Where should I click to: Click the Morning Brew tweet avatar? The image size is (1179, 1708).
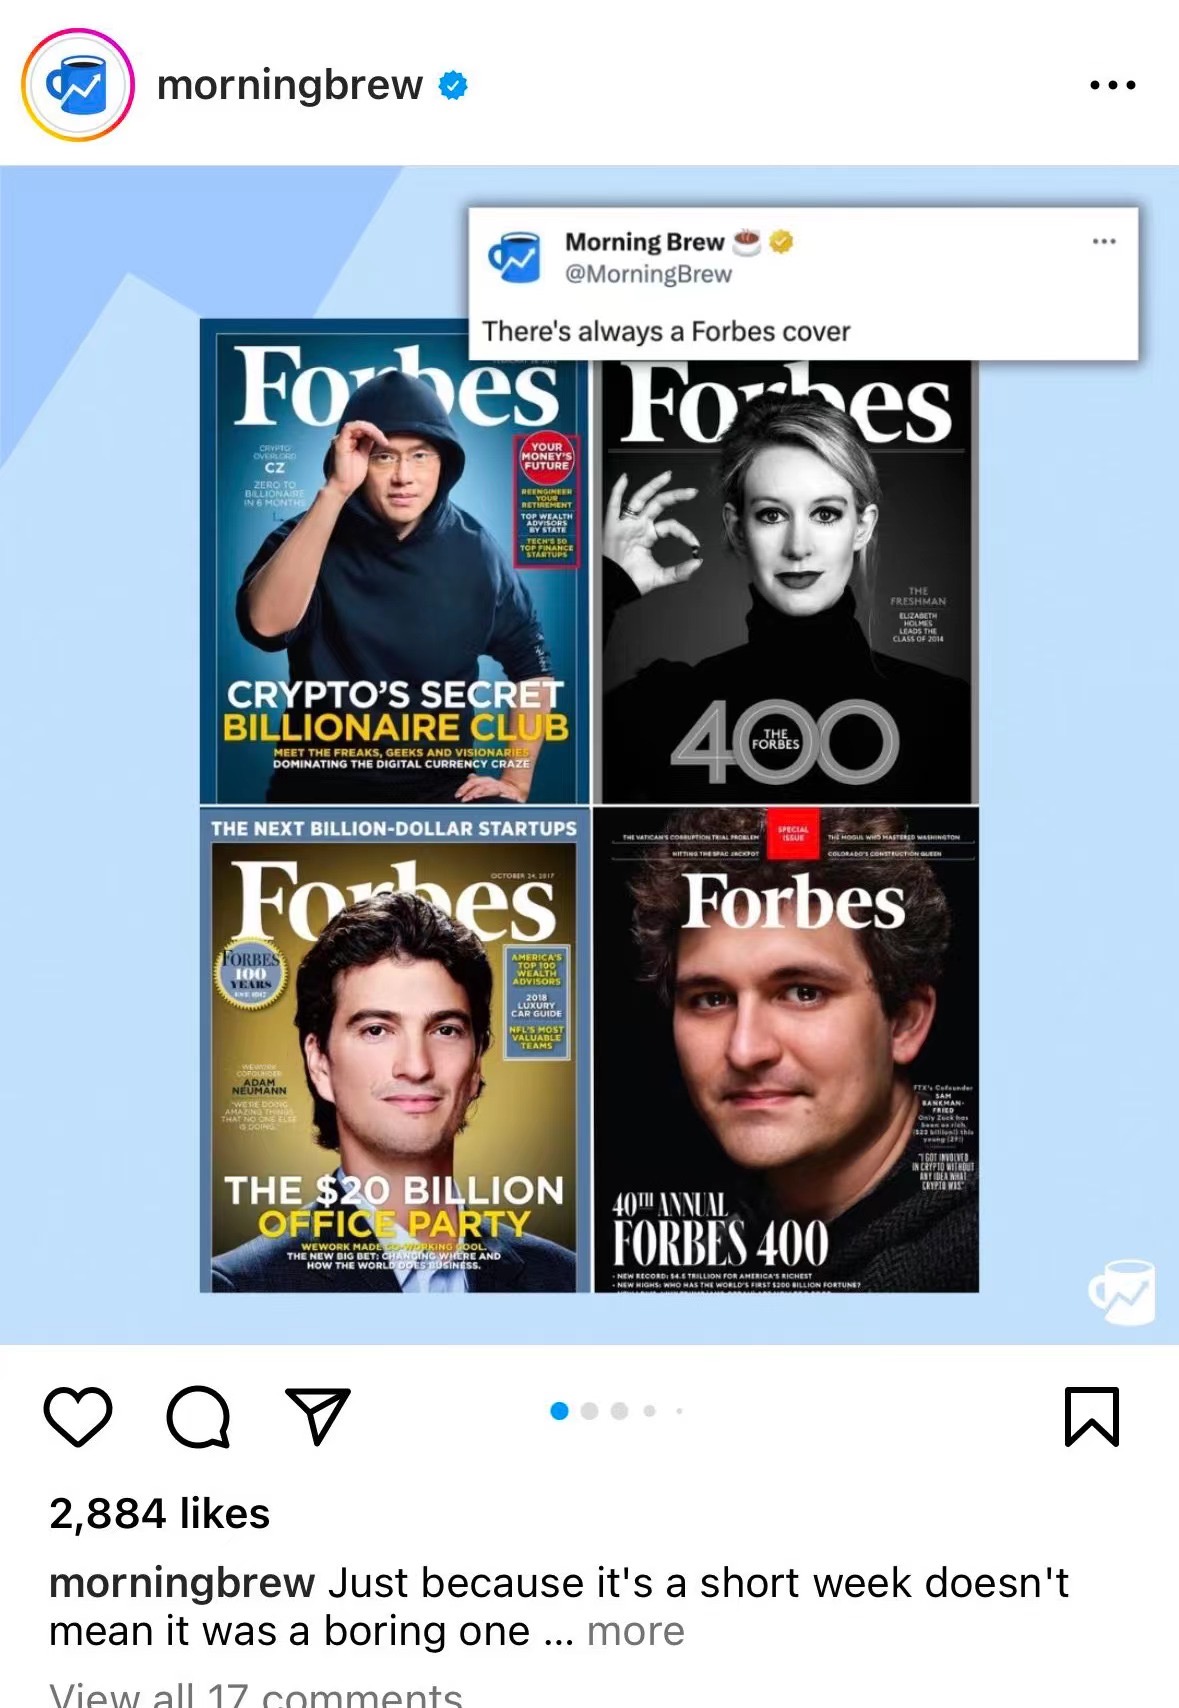click(x=514, y=257)
